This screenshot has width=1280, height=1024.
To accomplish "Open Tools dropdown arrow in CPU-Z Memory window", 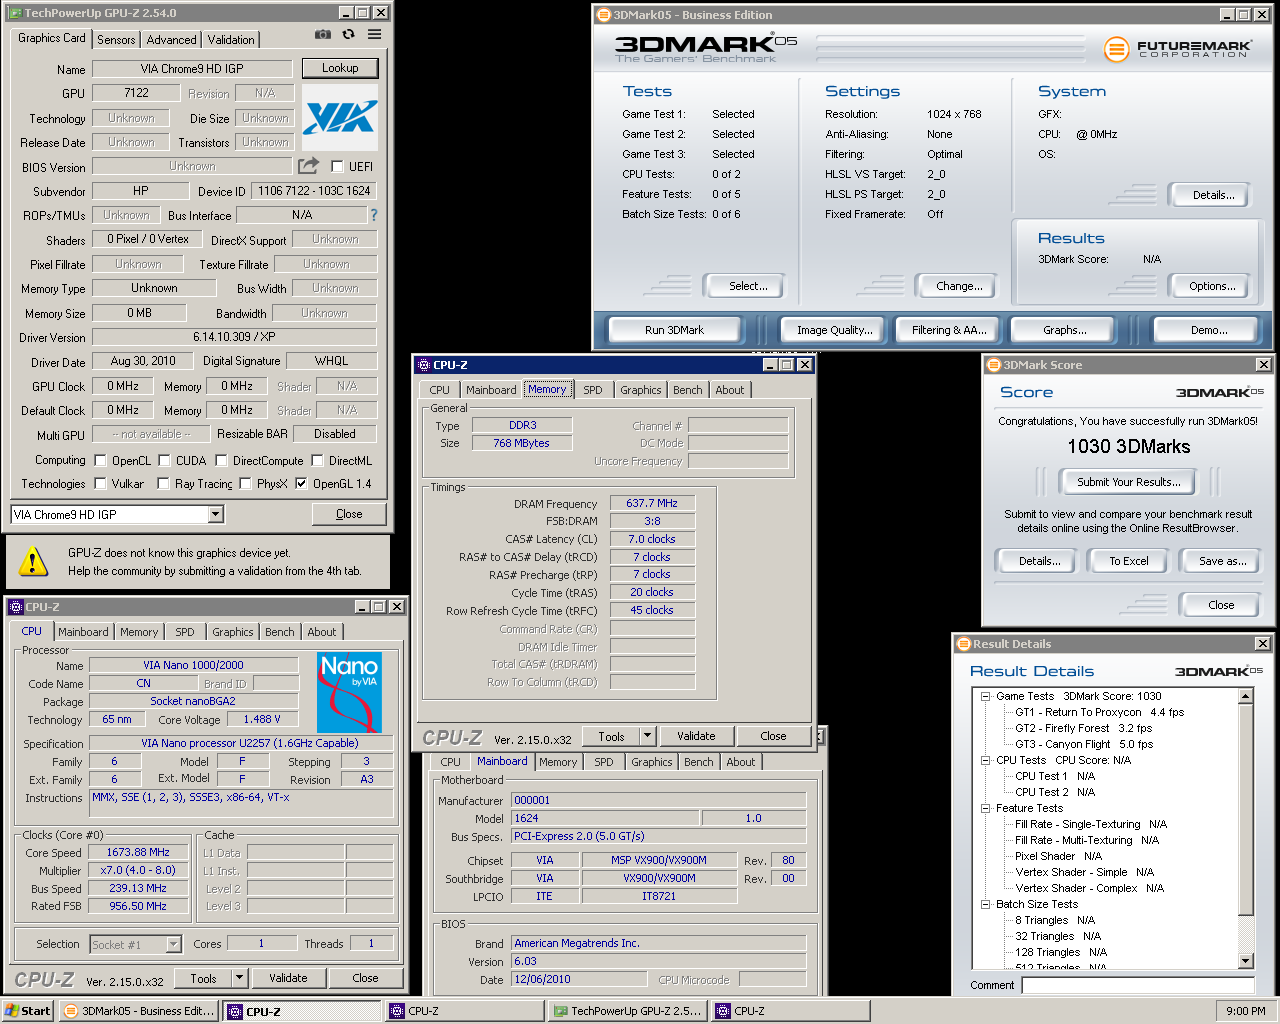I will [x=647, y=736].
